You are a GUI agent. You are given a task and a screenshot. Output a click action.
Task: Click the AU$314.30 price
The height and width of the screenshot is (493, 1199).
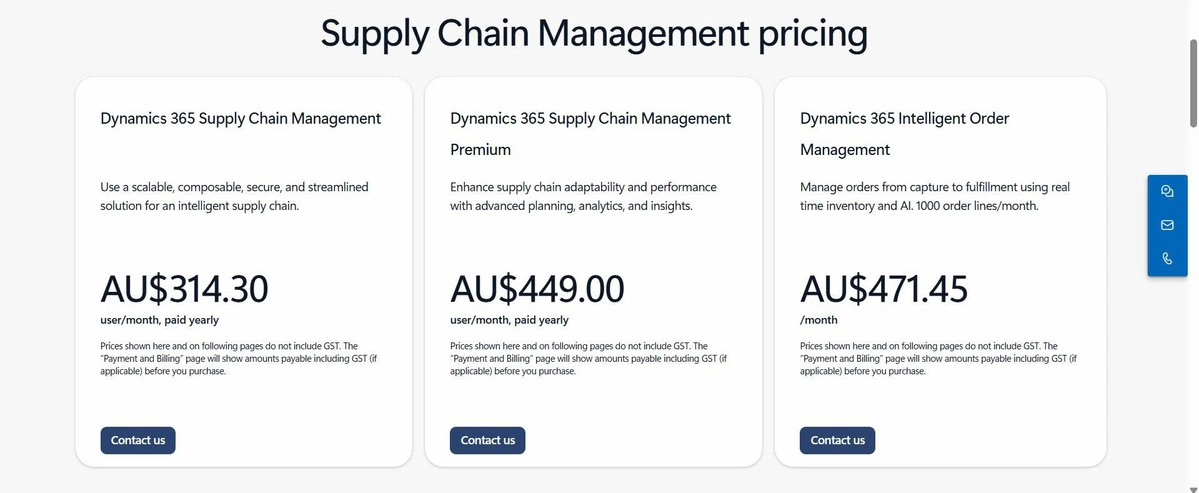(x=185, y=289)
